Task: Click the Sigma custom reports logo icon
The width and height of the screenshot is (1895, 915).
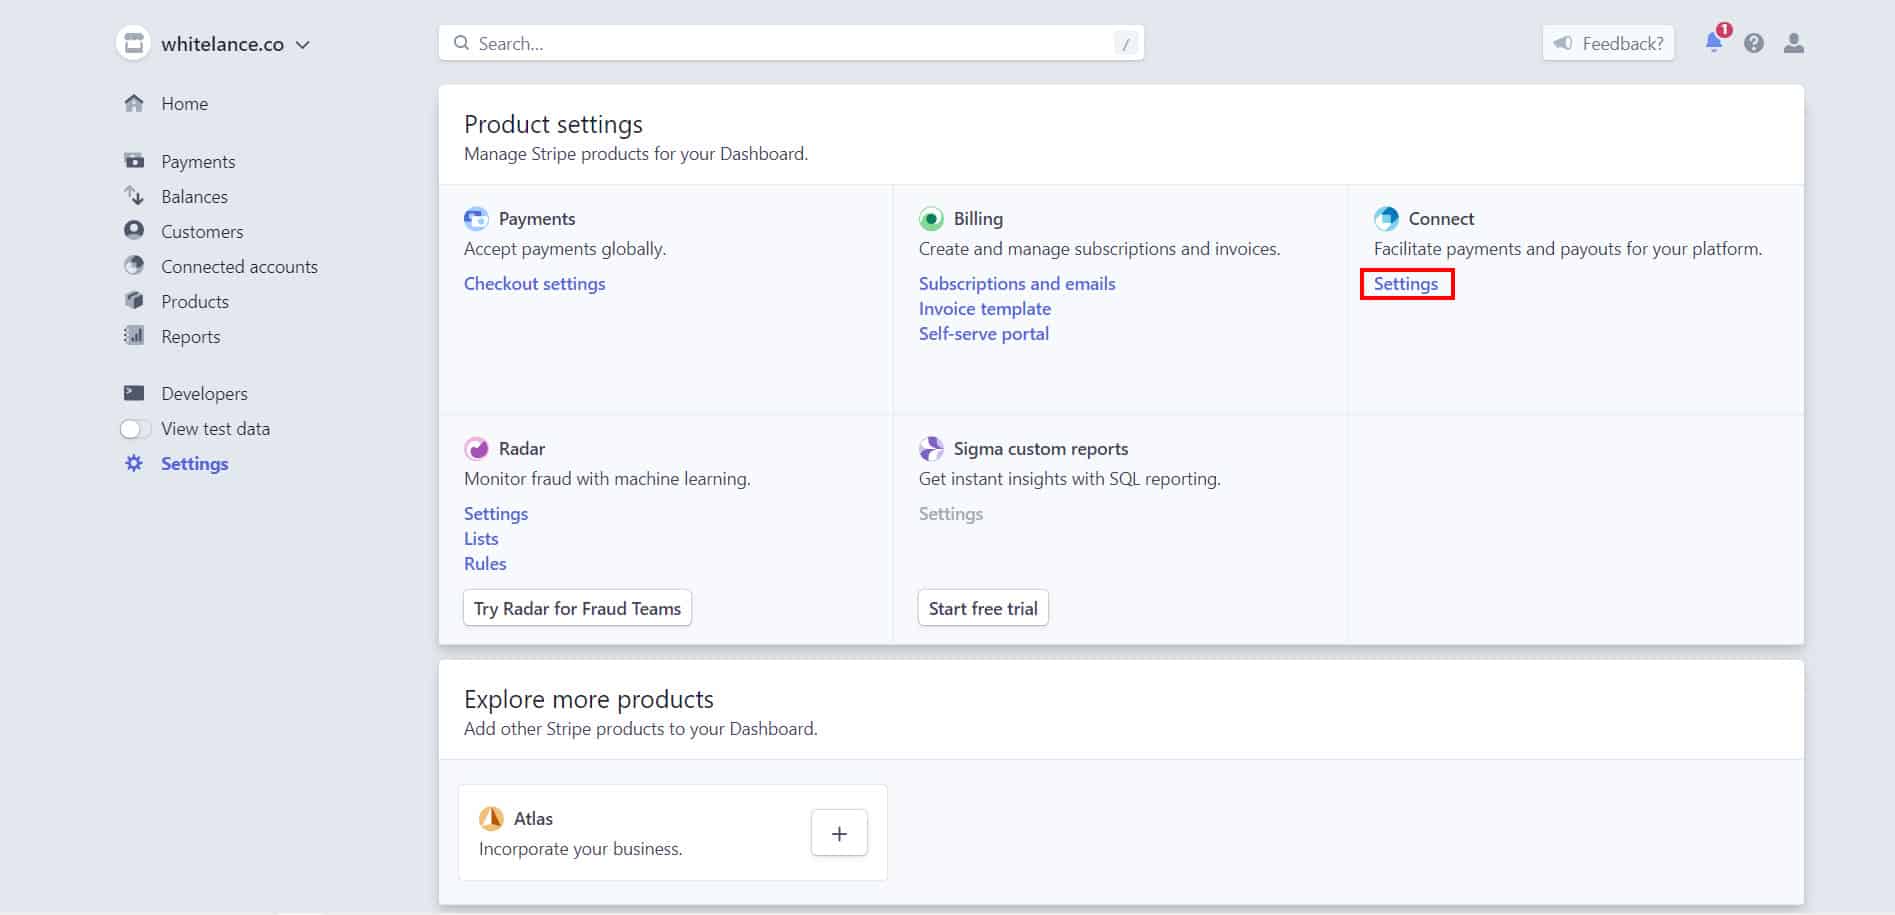Action: pos(931,448)
